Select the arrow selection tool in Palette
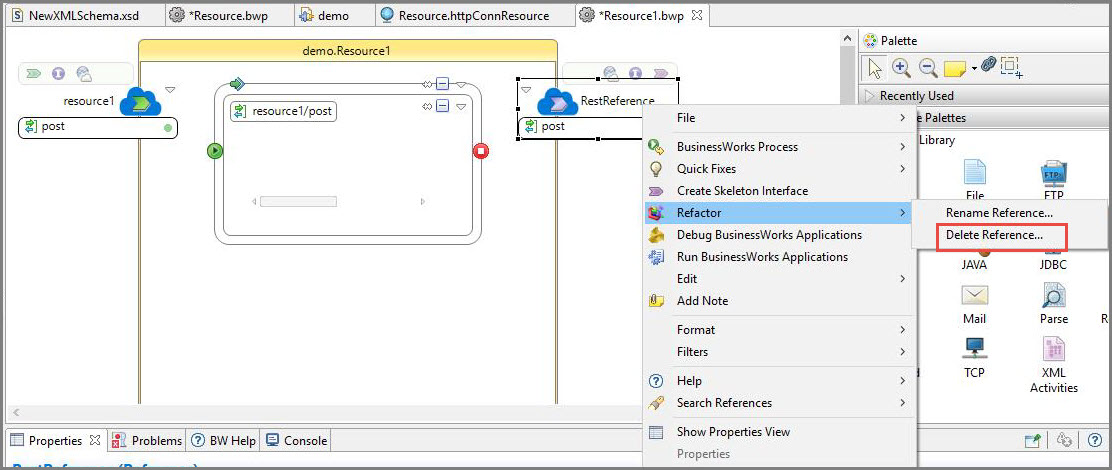 (876, 68)
